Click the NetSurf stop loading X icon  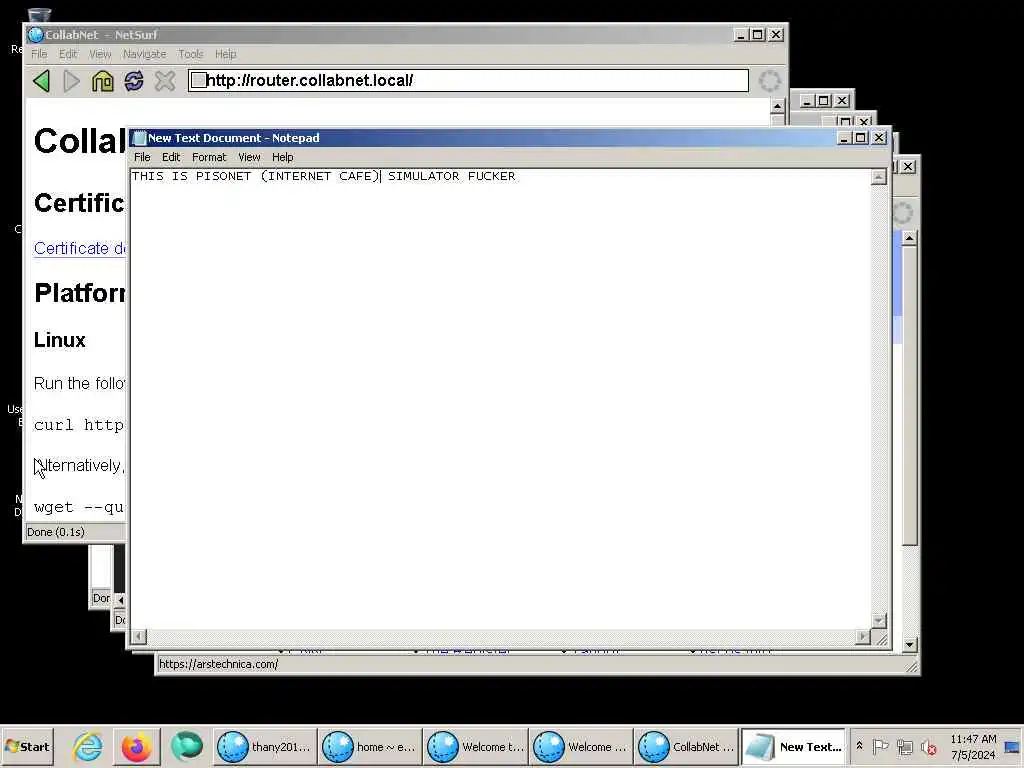point(165,81)
